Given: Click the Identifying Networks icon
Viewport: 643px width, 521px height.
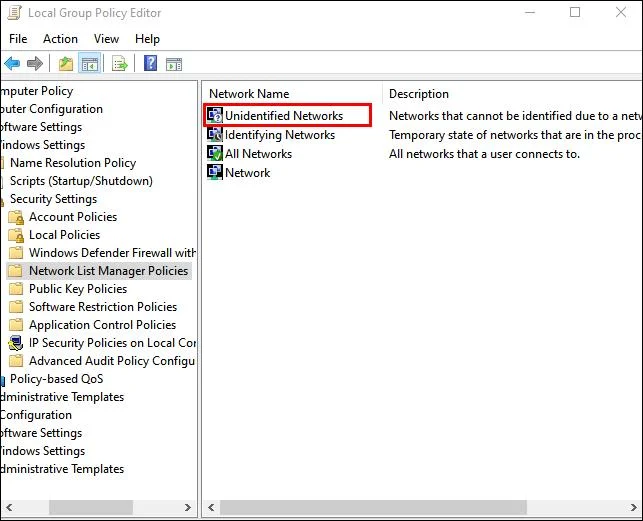Looking at the screenshot, I should pos(214,135).
